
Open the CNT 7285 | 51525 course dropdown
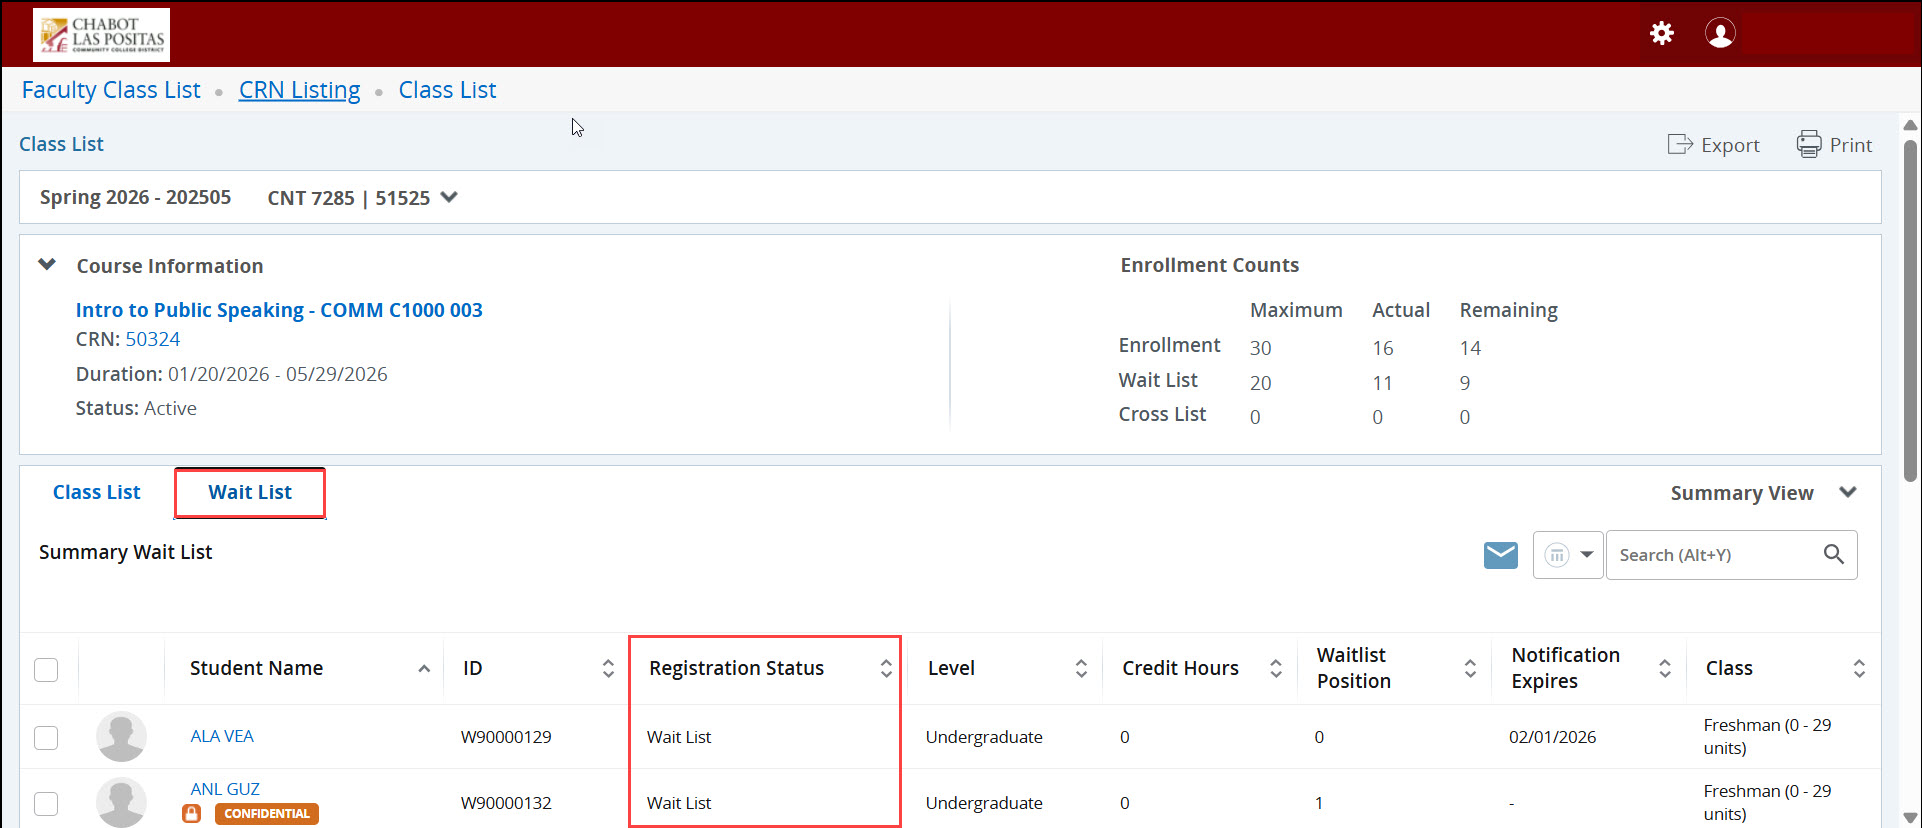449,198
